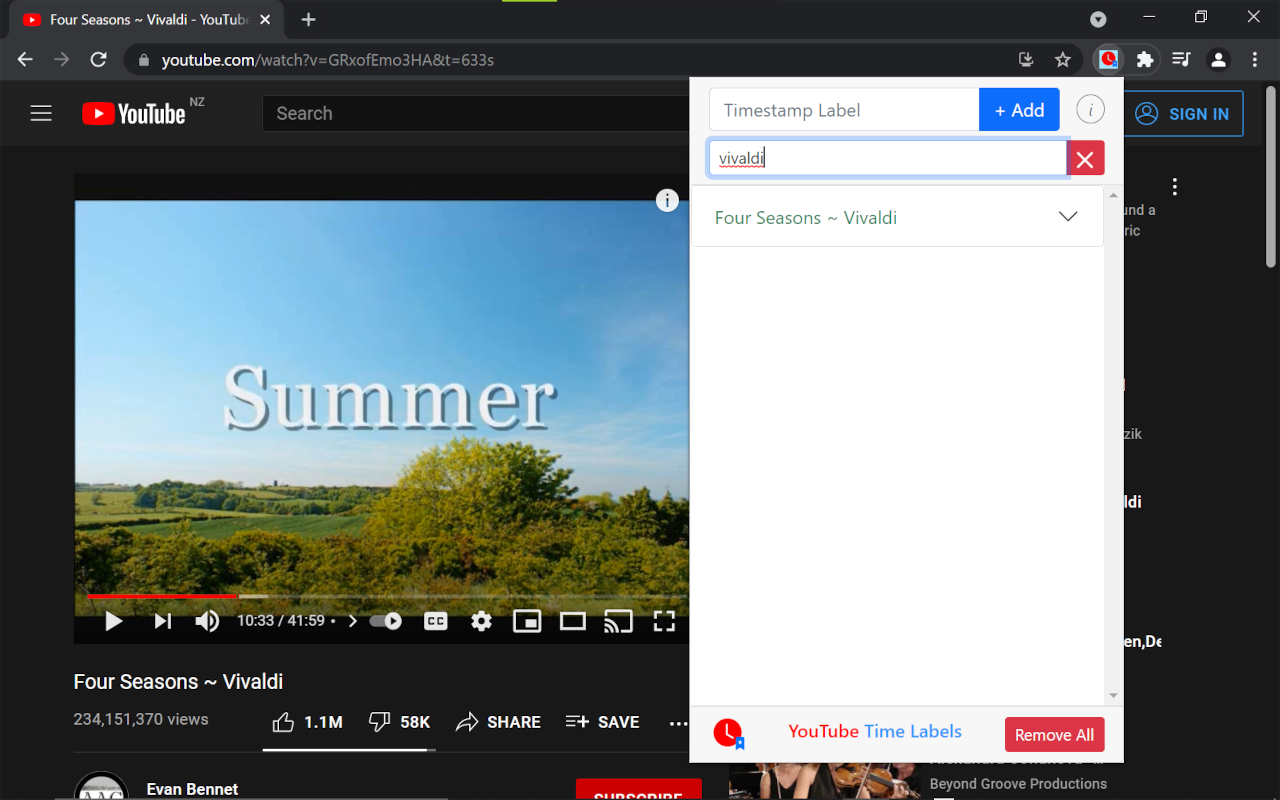The width and height of the screenshot is (1280, 800).
Task: Go back to previous page
Action: point(26,60)
